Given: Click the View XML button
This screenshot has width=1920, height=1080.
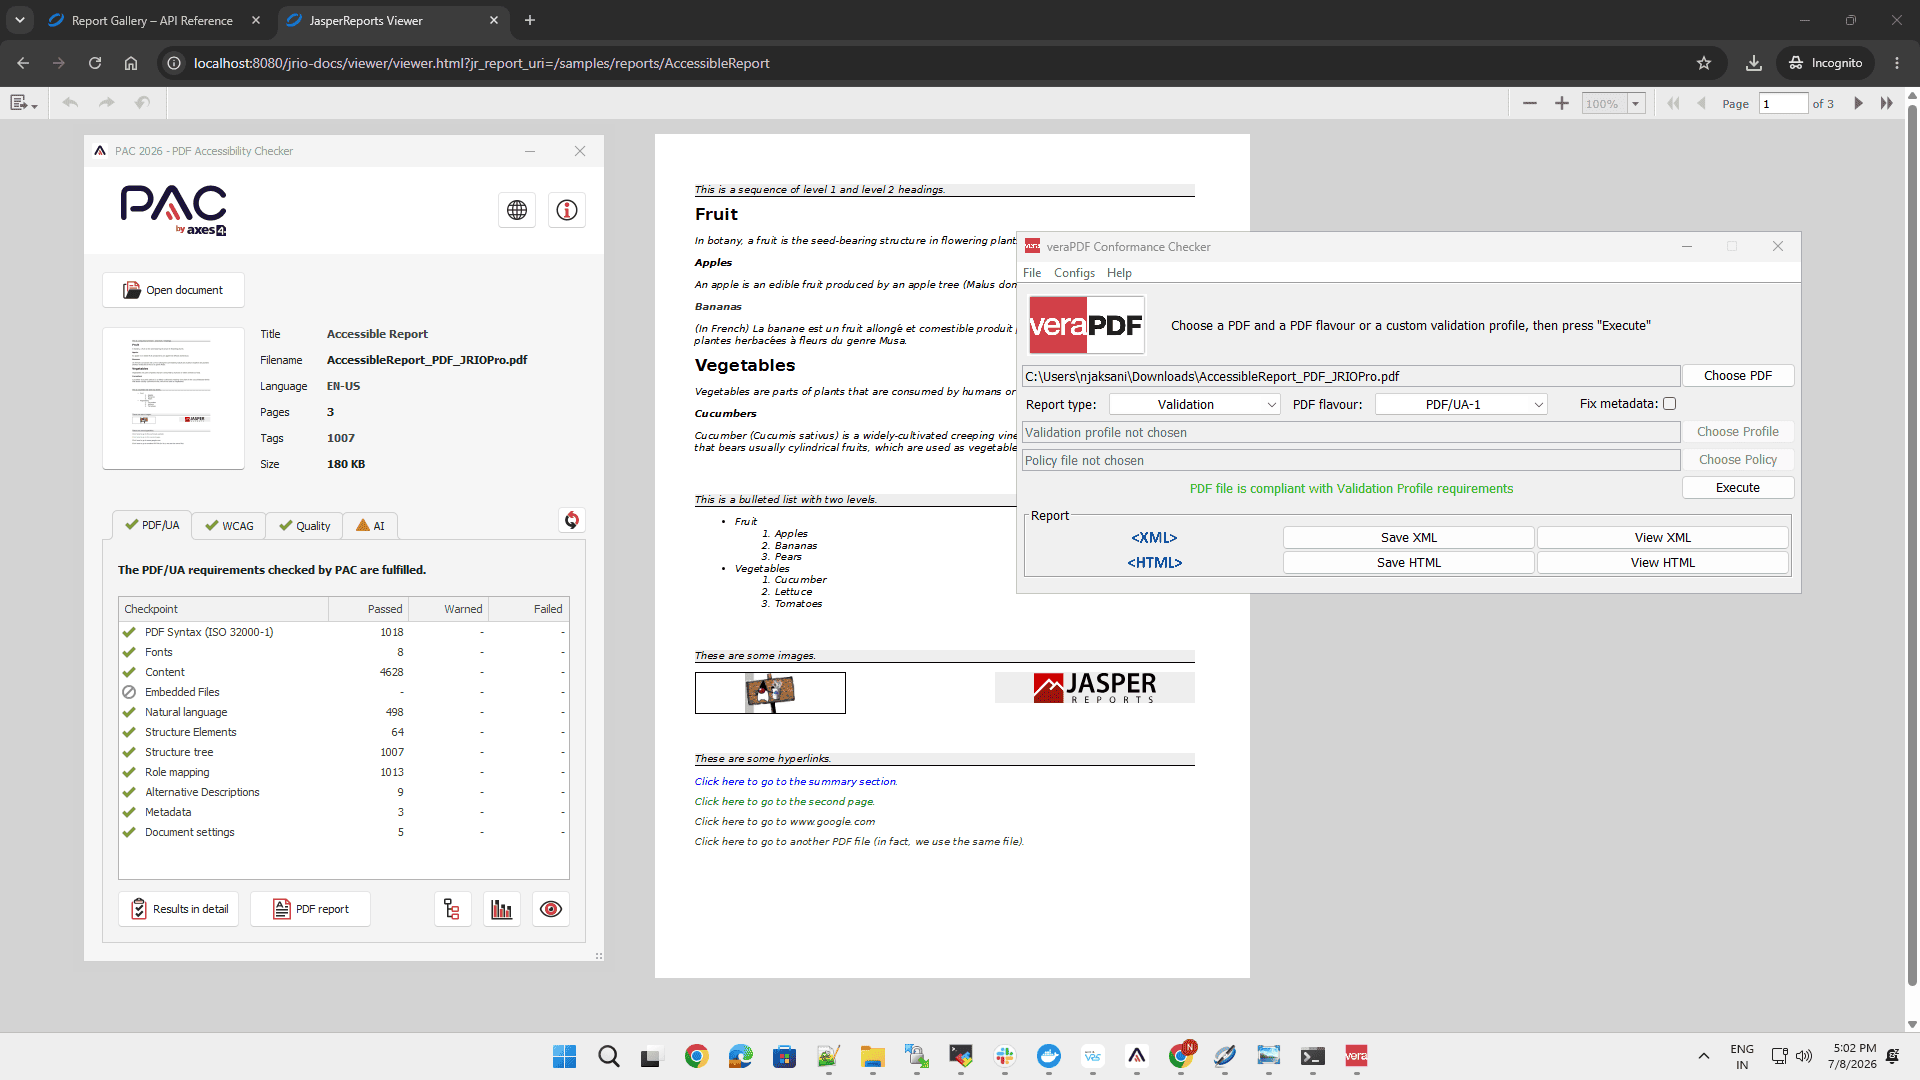Looking at the screenshot, I should coord(1663,538).
